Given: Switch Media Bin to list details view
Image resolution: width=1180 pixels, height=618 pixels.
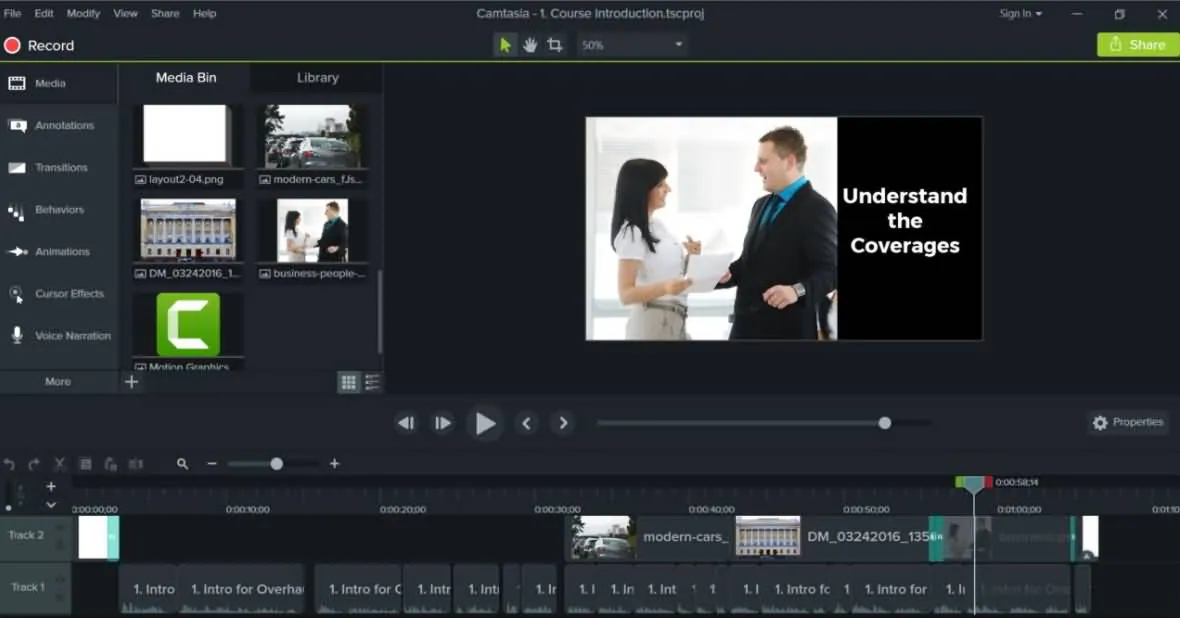Looking at the screenshot, I should (x=373, y=382).
